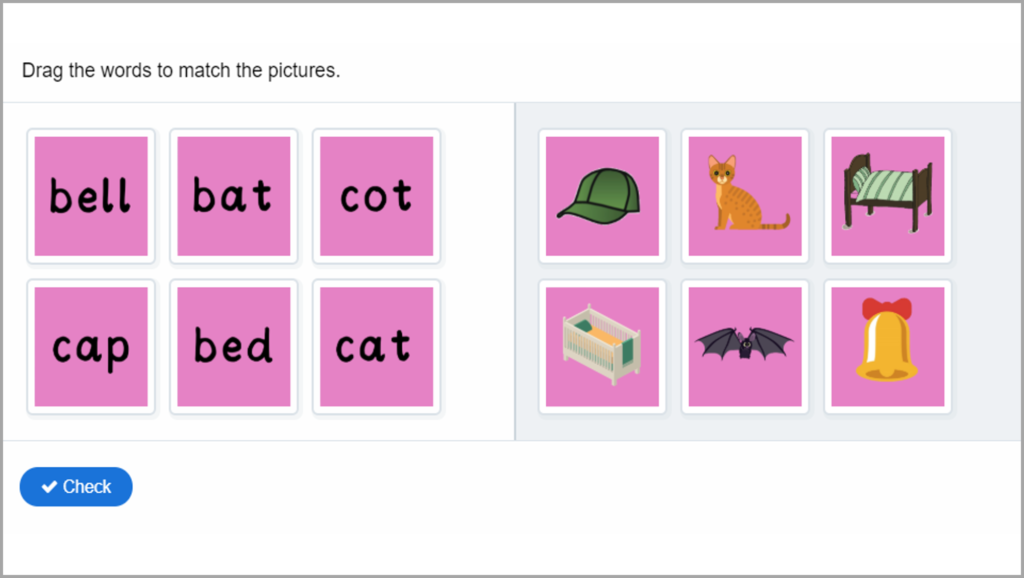Select the cap word card
This screenshot has height=578, width=1024.
click(x=91, y=346)
